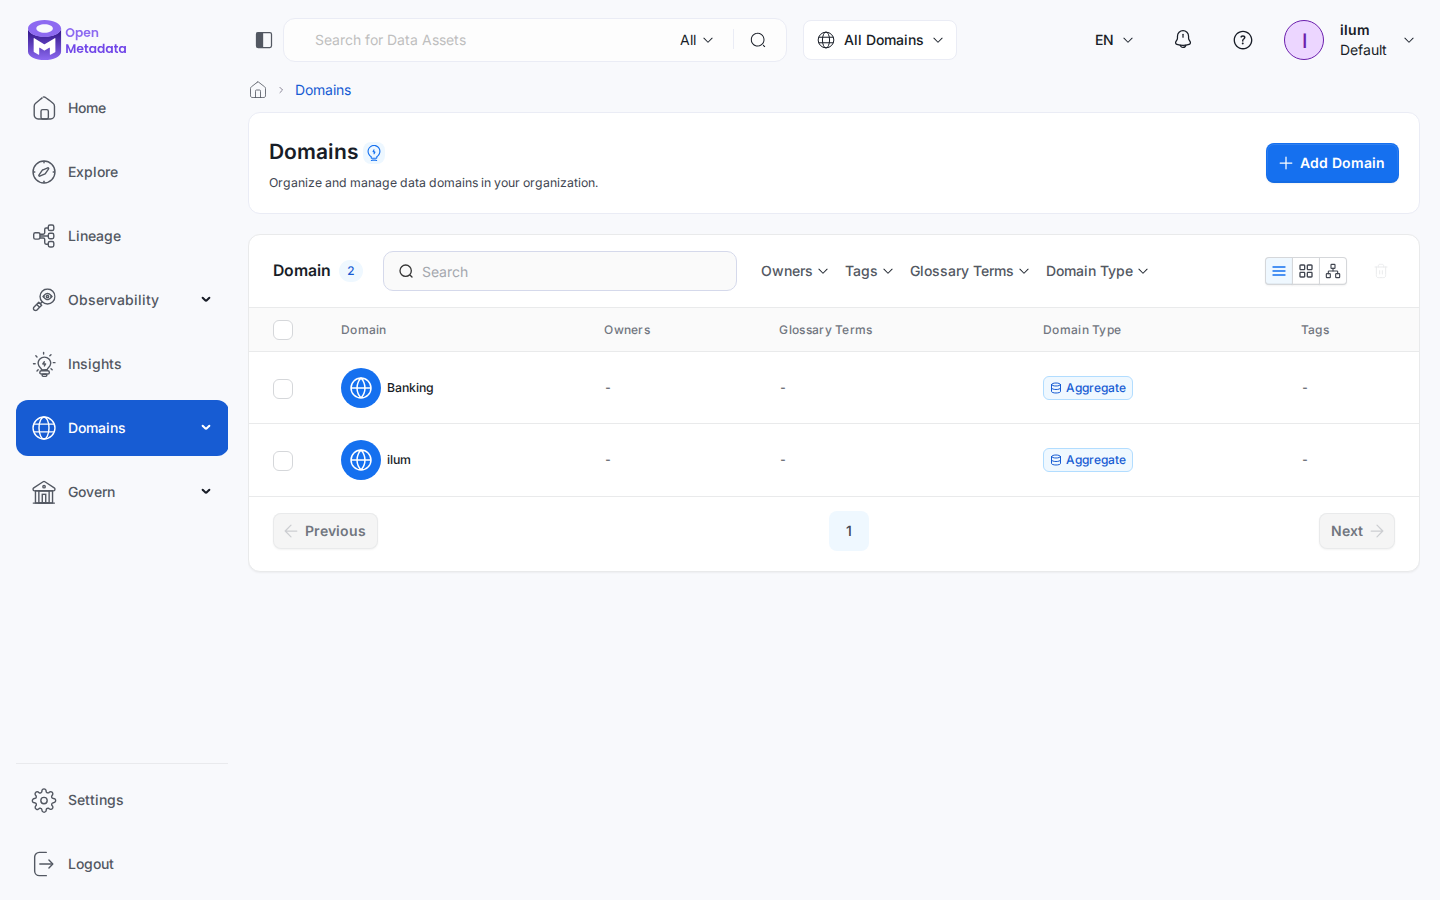Switch to list view icon

(x=1279, y=271)
